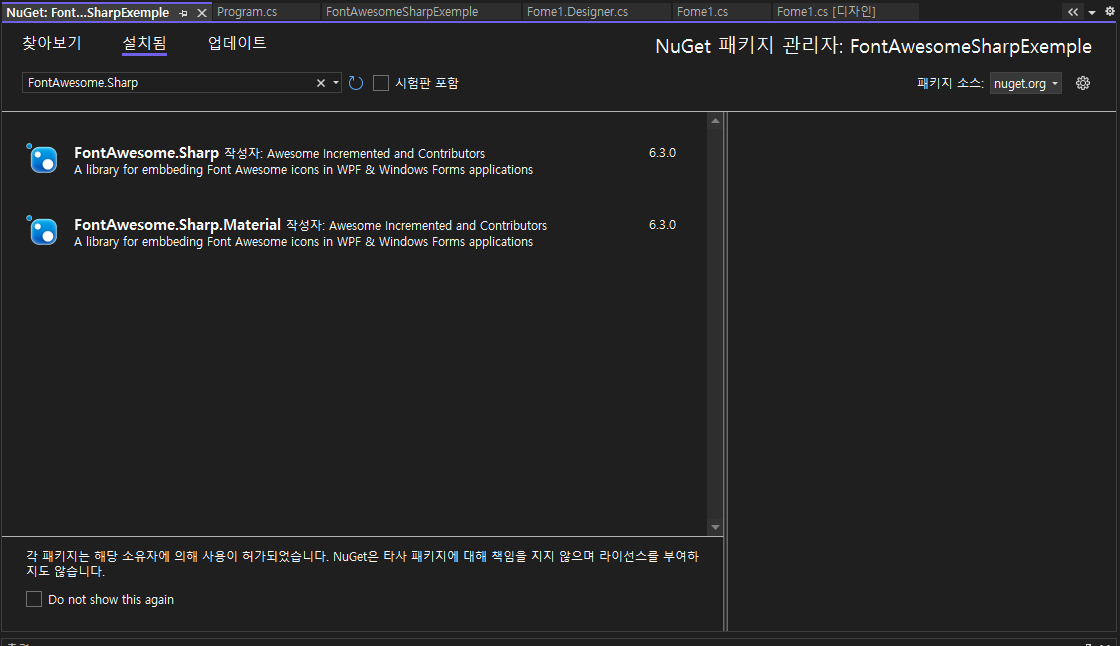Open the document list dropdown arrow
The height and width of the screenshot is (646, 1120).
point(1091,13)
